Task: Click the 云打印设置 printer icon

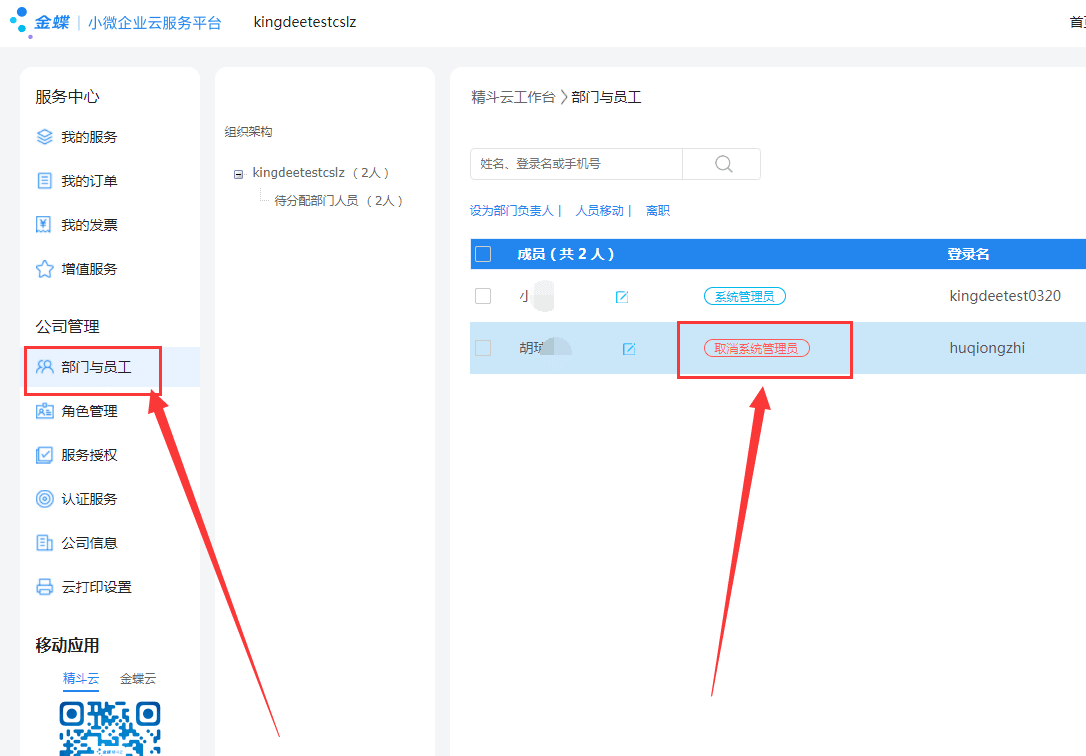Action: pos(44,587)
